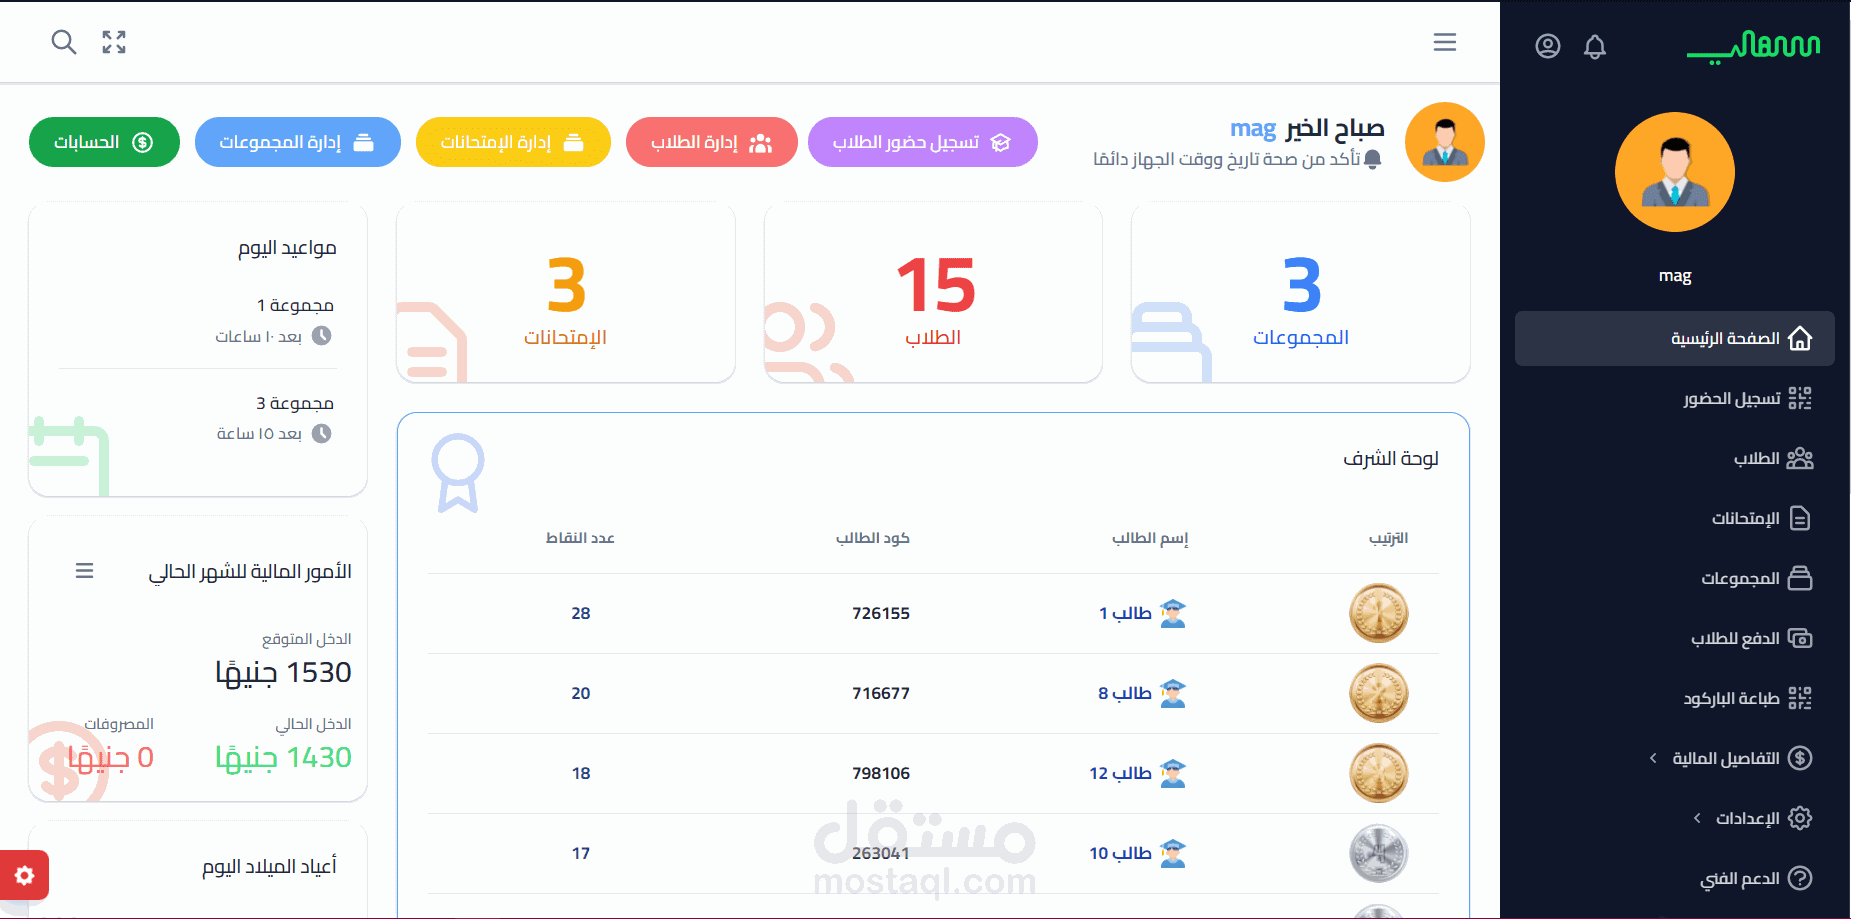Toggle fullscreen mode icon
The width and height of the screenshot is (1851, 919).
[x=114, y=42]
